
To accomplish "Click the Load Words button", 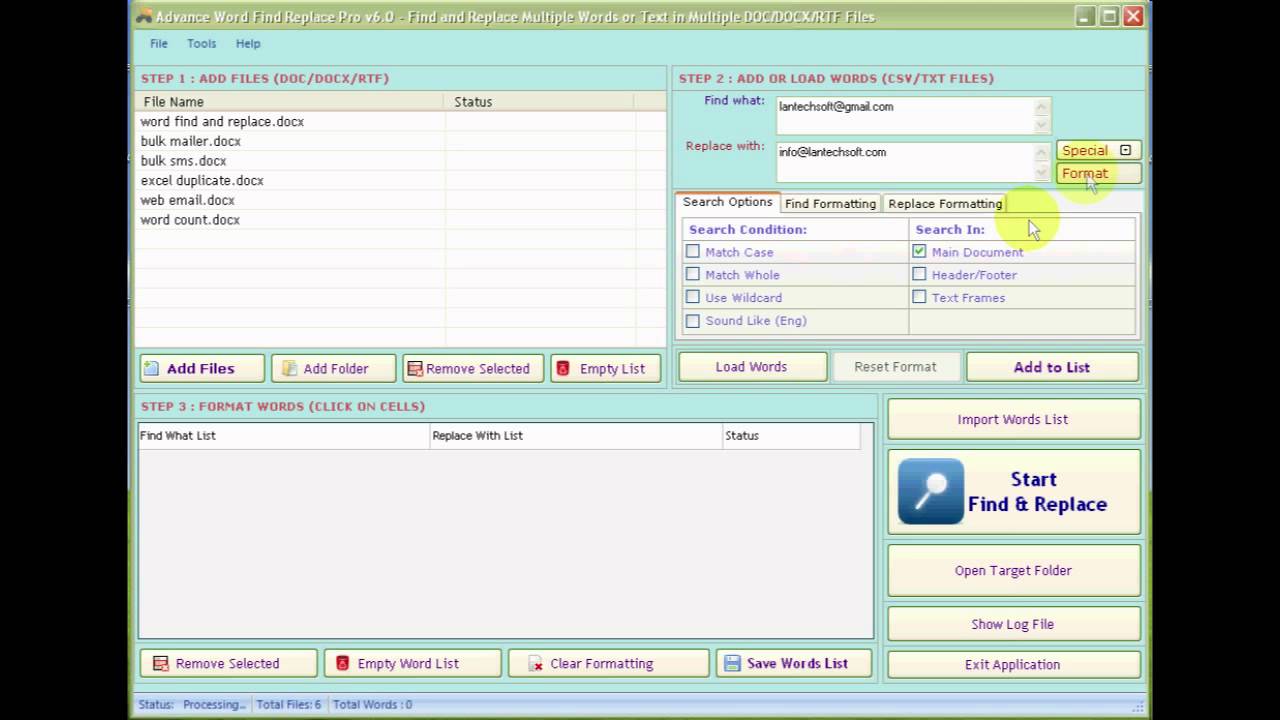I will pos(751,367).
